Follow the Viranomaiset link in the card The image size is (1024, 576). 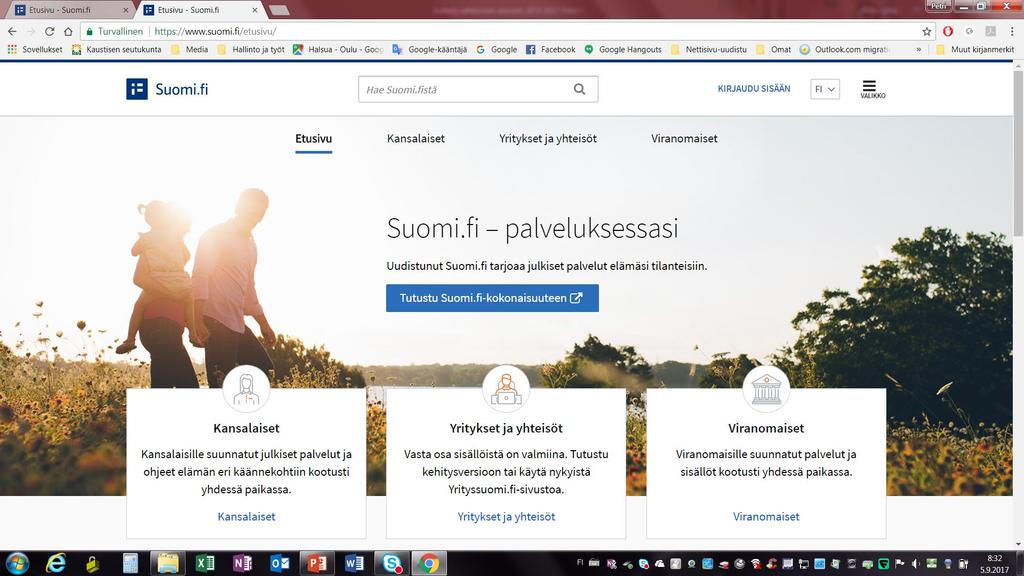pos(766,516)
